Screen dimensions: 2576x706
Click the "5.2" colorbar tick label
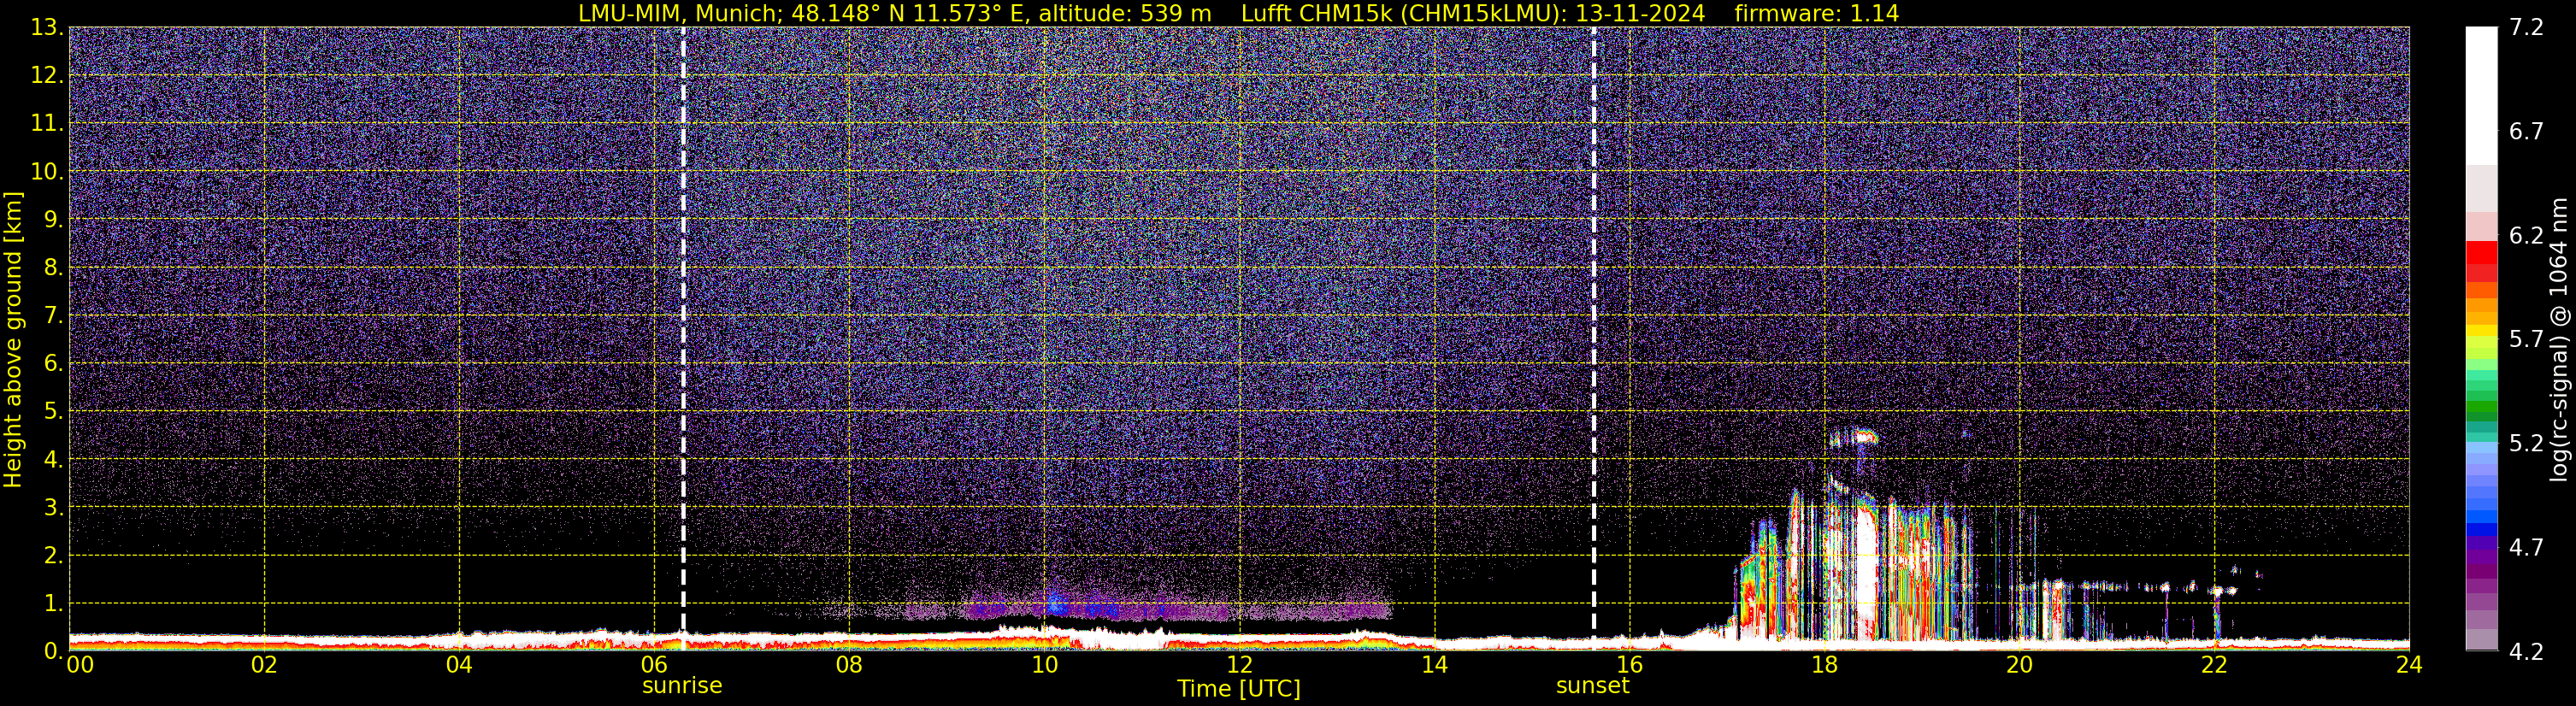(2526, 444)
